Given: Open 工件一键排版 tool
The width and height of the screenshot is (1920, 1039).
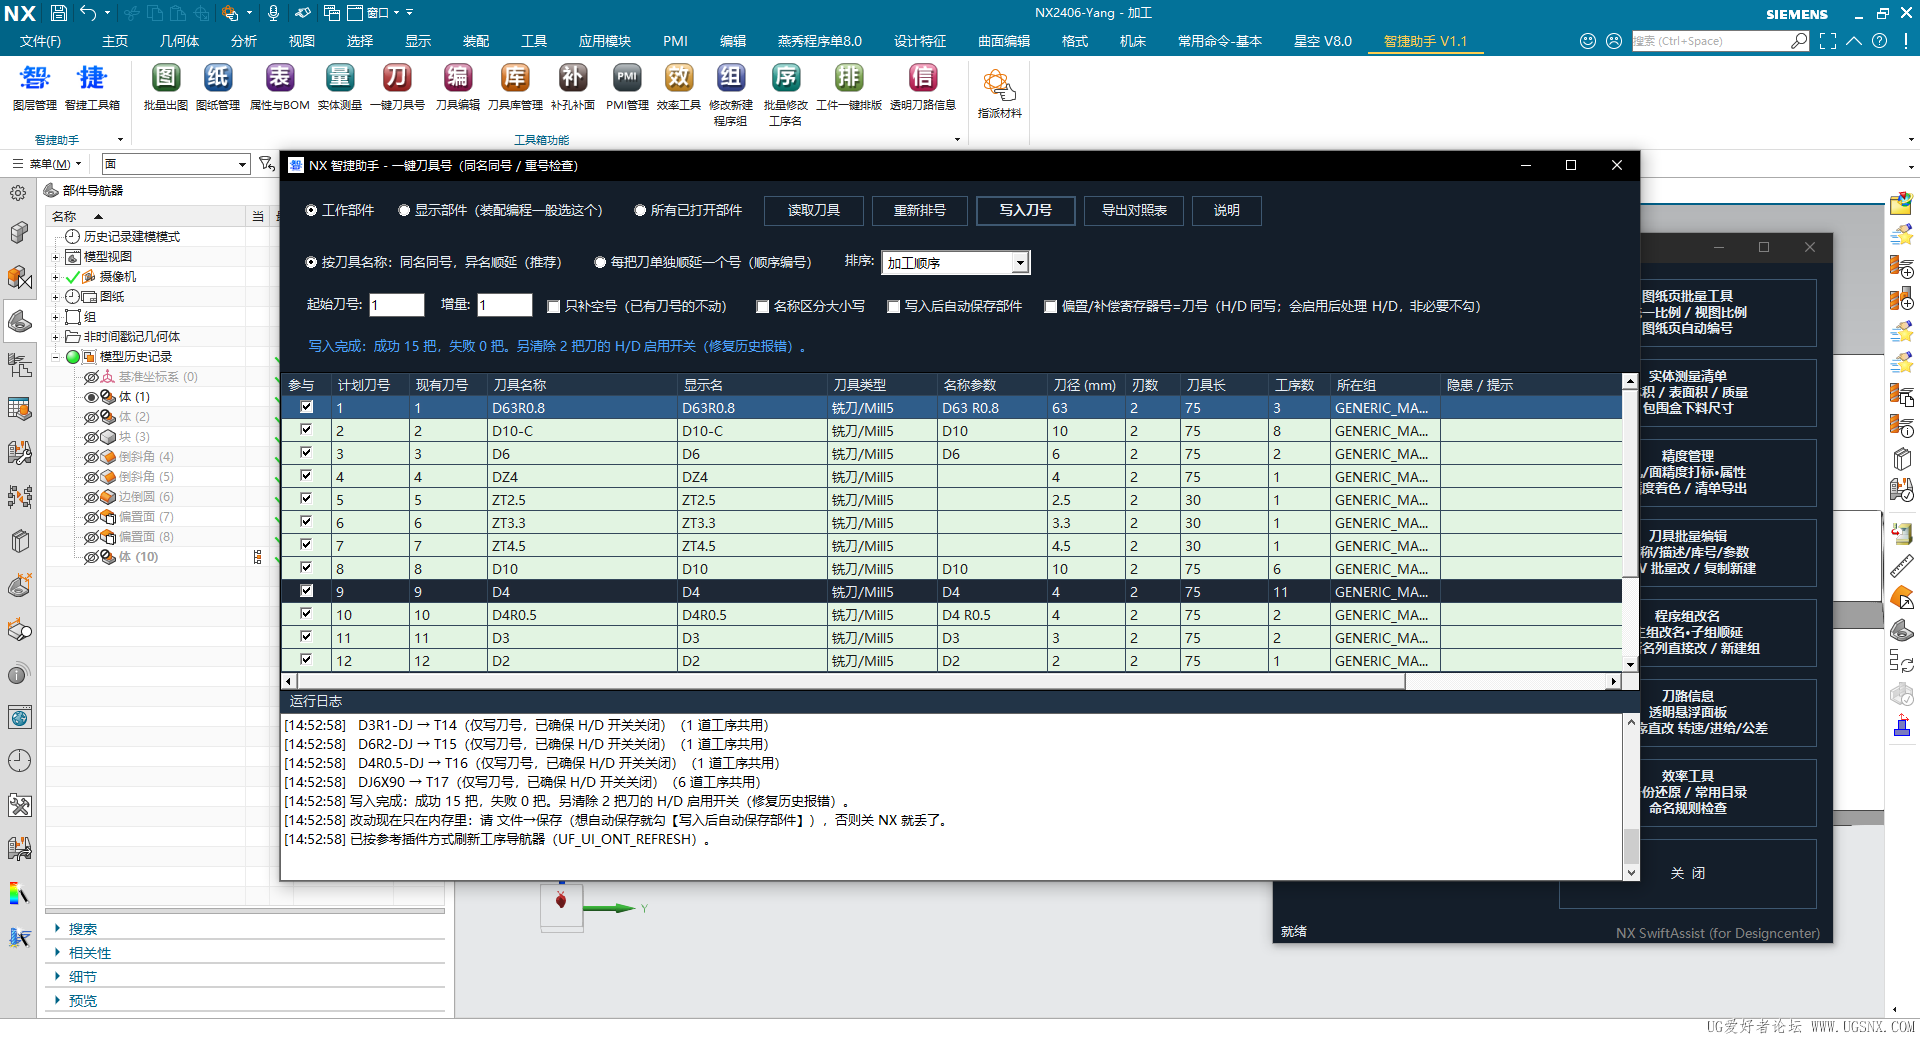Looking at the screenshot, I should click(849, 86).
